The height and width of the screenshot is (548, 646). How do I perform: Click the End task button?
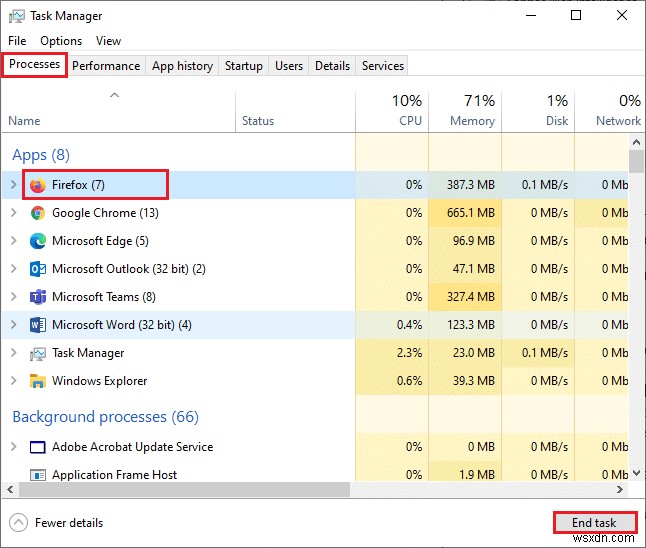pyautogui.click(x=595, y=523)
